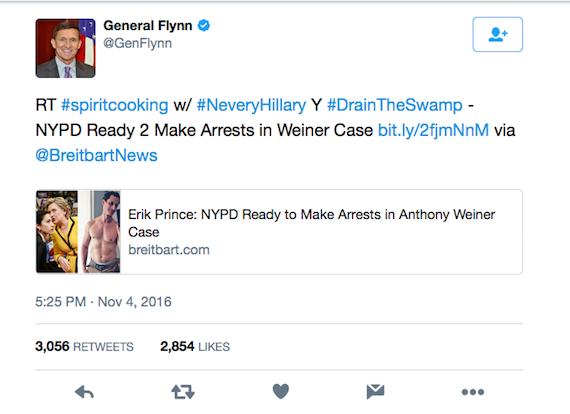Click the reply arrow icon

84,393
